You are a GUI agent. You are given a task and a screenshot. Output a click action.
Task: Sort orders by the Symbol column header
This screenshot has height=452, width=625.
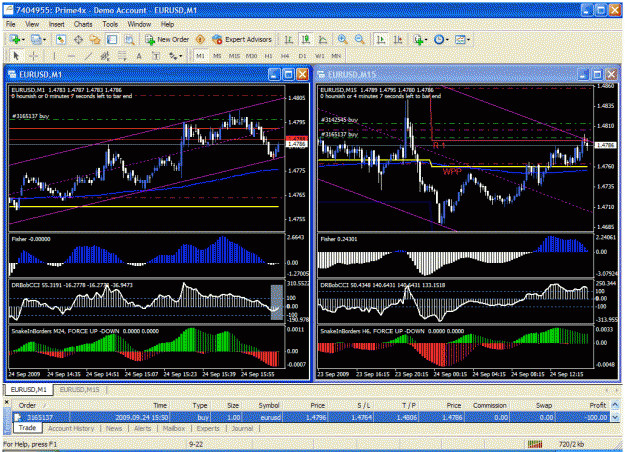pyautogui.click(x=269, y=405)
